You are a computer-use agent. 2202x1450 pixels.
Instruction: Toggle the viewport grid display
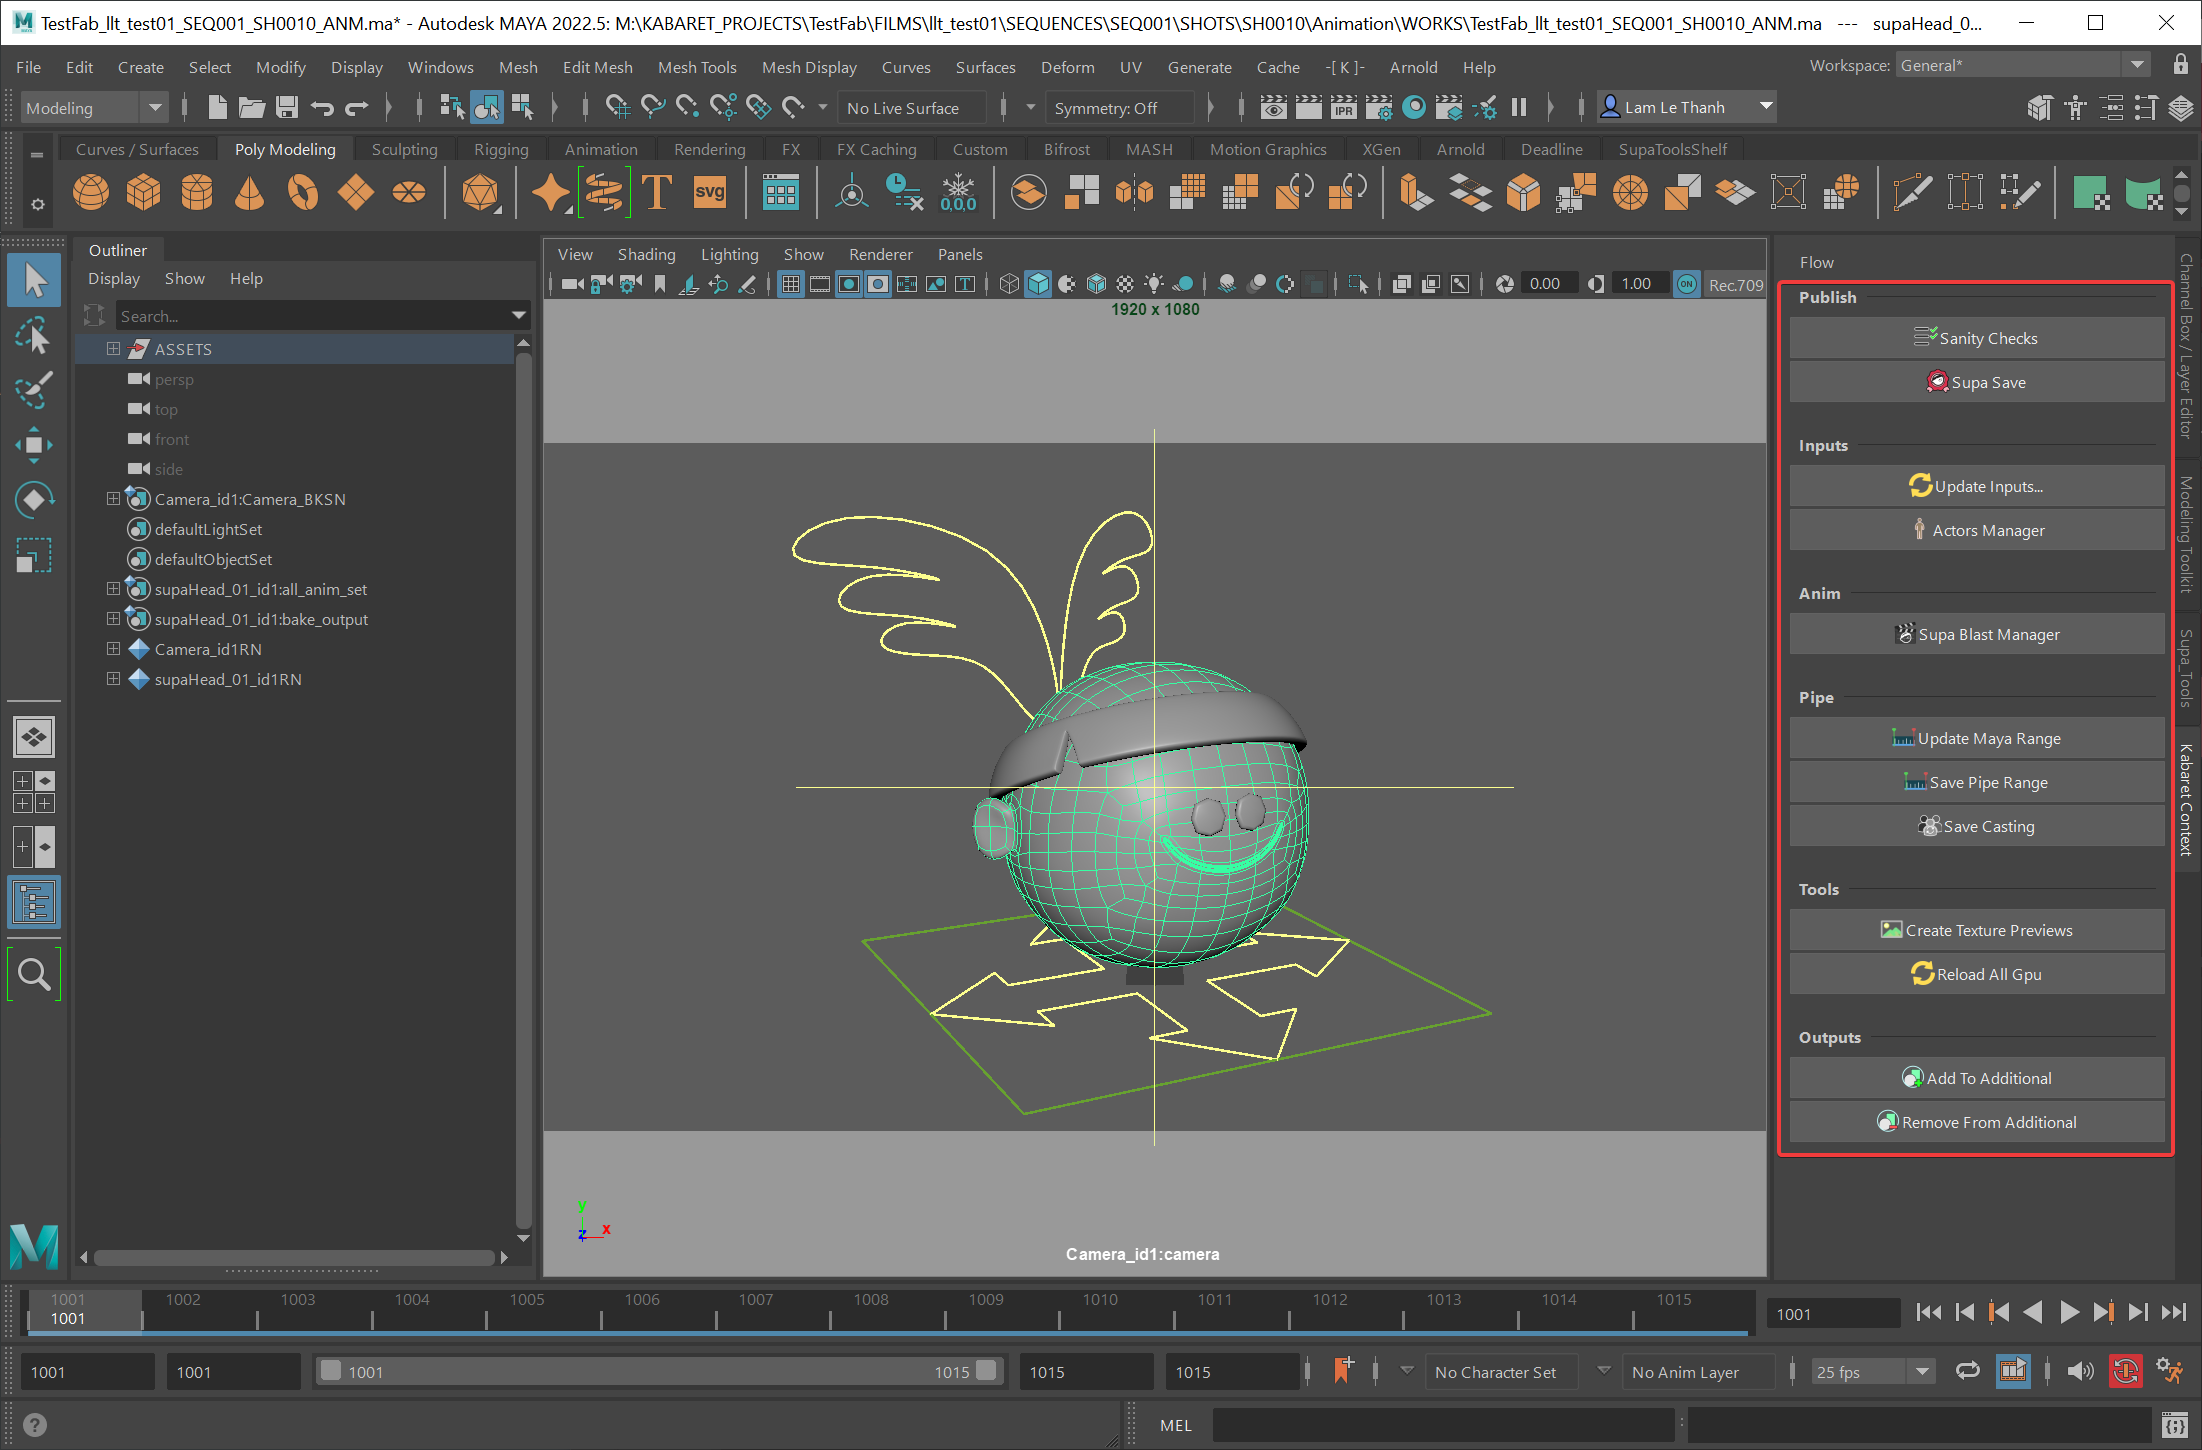pos(791,285)
